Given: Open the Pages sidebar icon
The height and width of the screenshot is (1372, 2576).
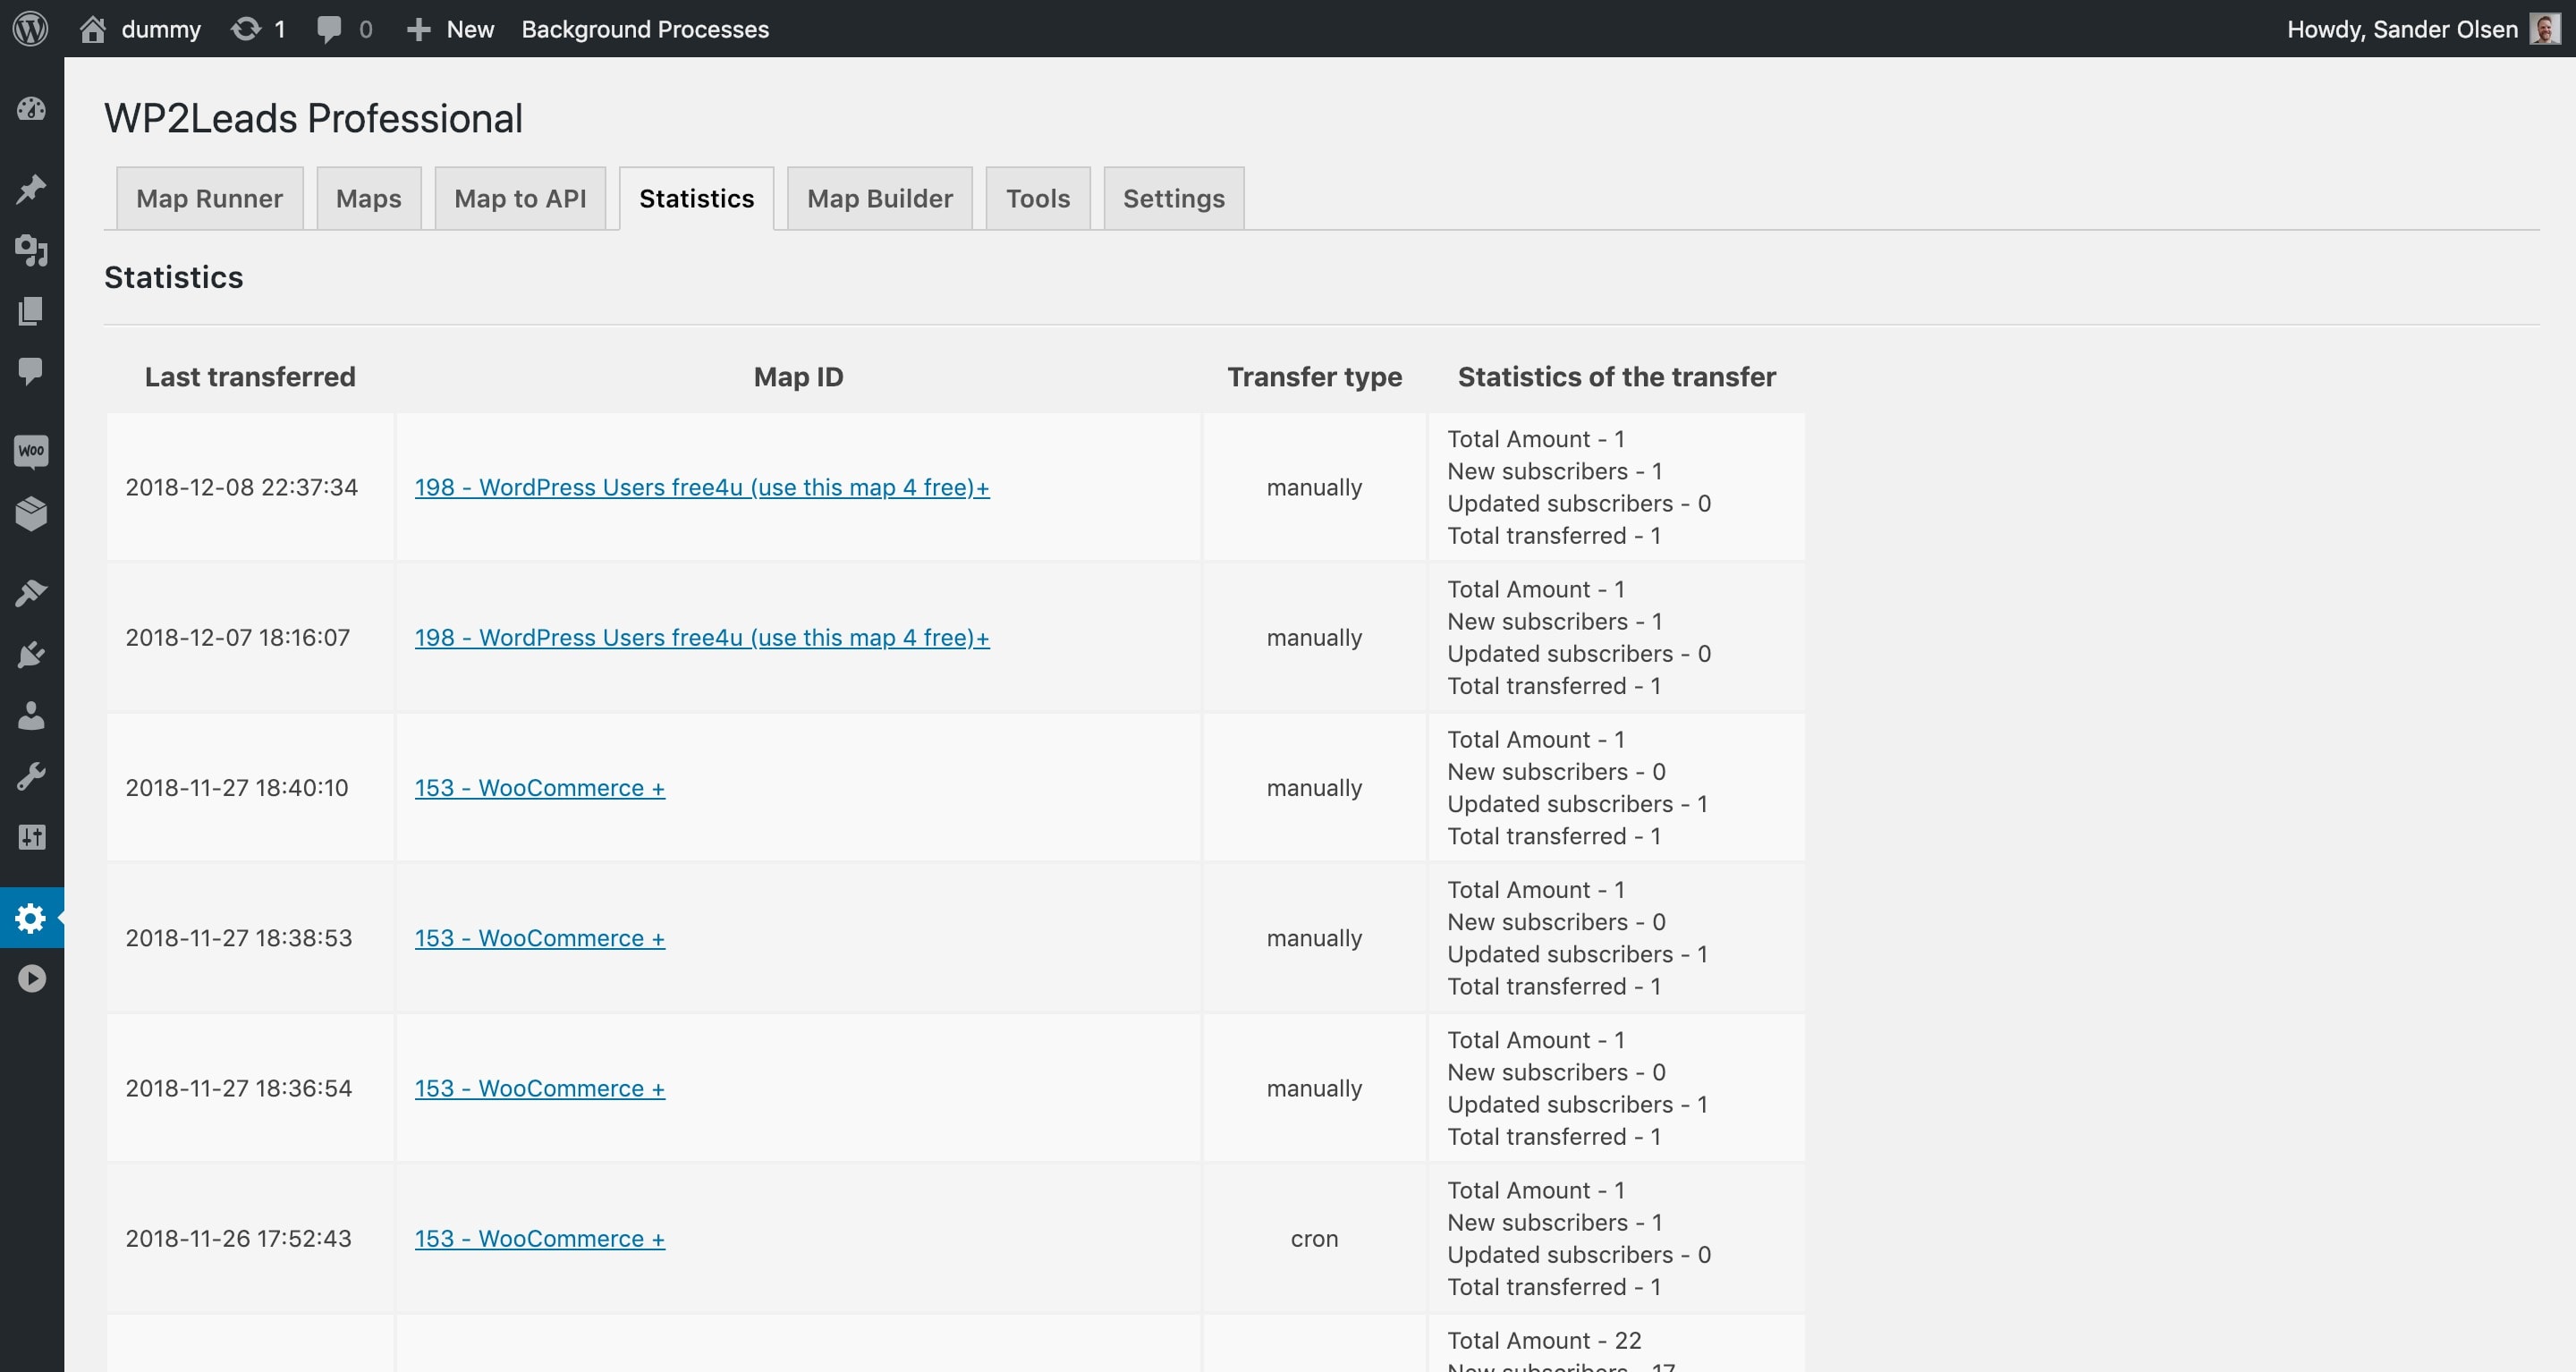Looking at the screenshot, I should 31,311.
